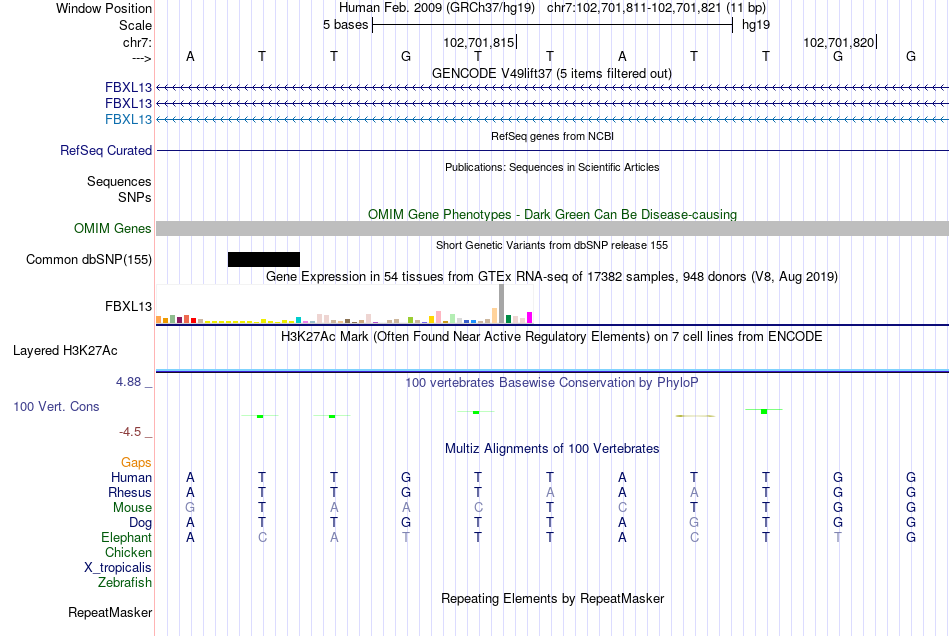Click the 5 bases scale bar label
The width and height of the screenshot is (950, 636).
345,25
